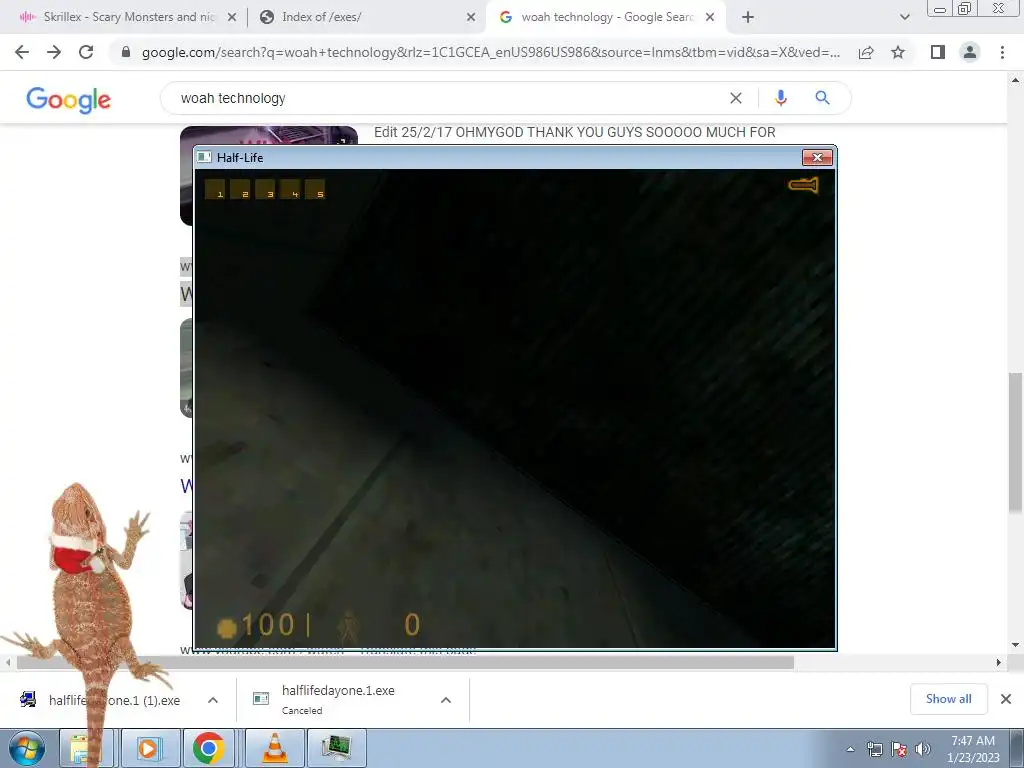Open Chrome's three-dot menu
Screen dimensions: 1024x768
[x=1002, y=52]
